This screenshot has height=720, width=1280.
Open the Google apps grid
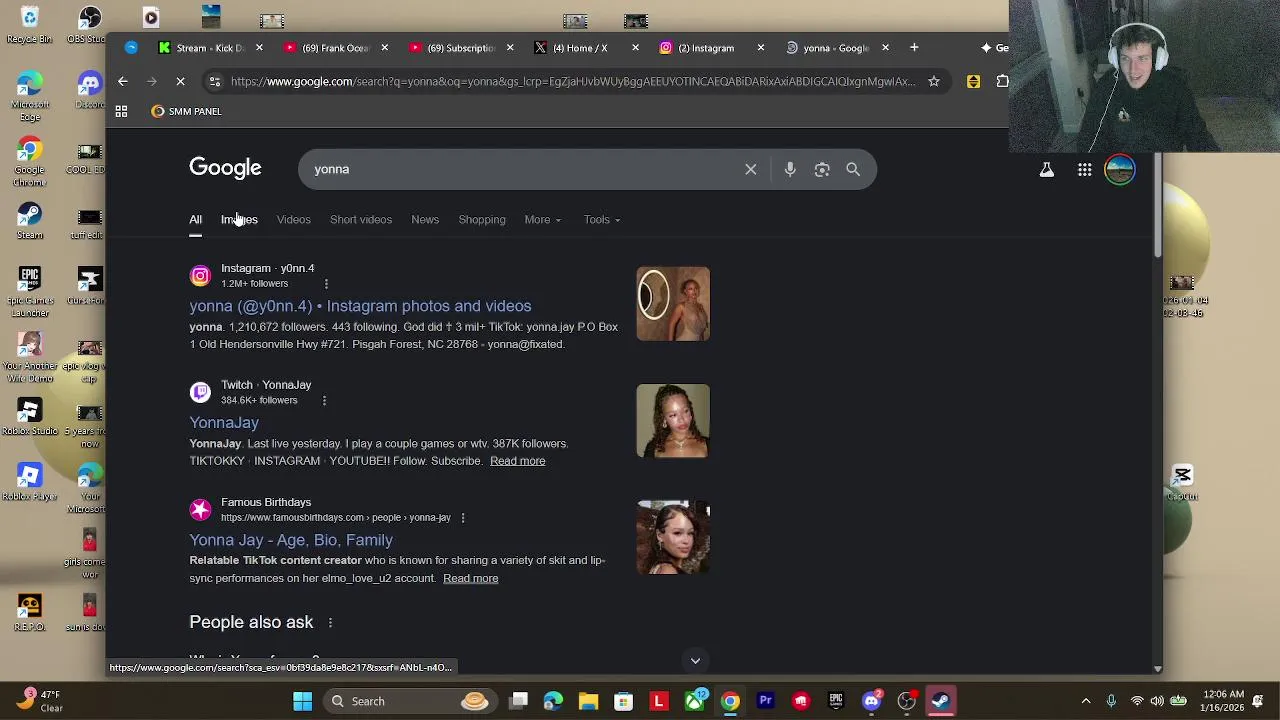tap(1084, 170)
